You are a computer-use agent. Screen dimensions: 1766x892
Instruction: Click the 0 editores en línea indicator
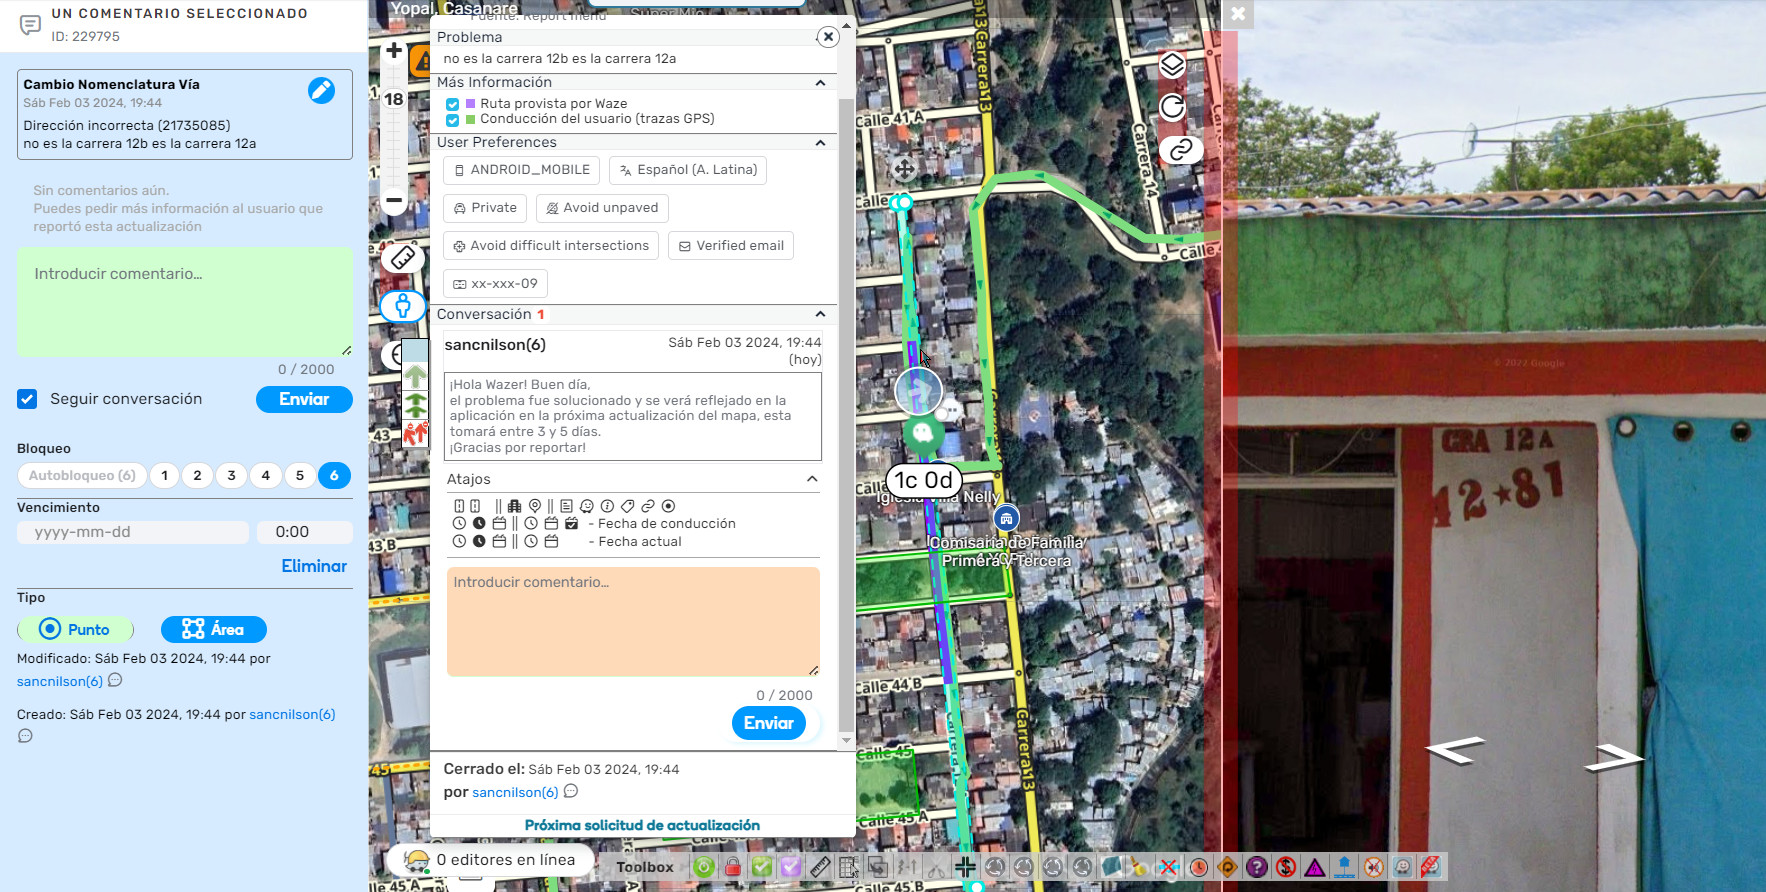click(490, 860)
